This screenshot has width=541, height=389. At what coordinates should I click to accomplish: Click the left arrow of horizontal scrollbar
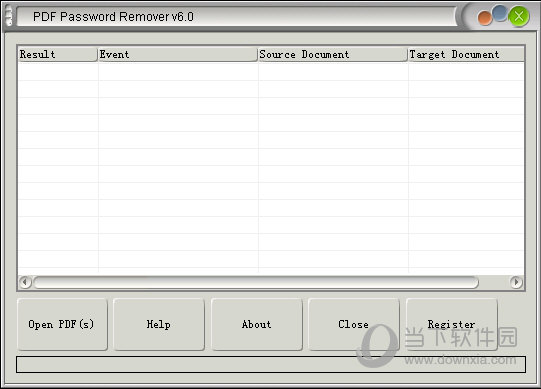click(25, 282)
